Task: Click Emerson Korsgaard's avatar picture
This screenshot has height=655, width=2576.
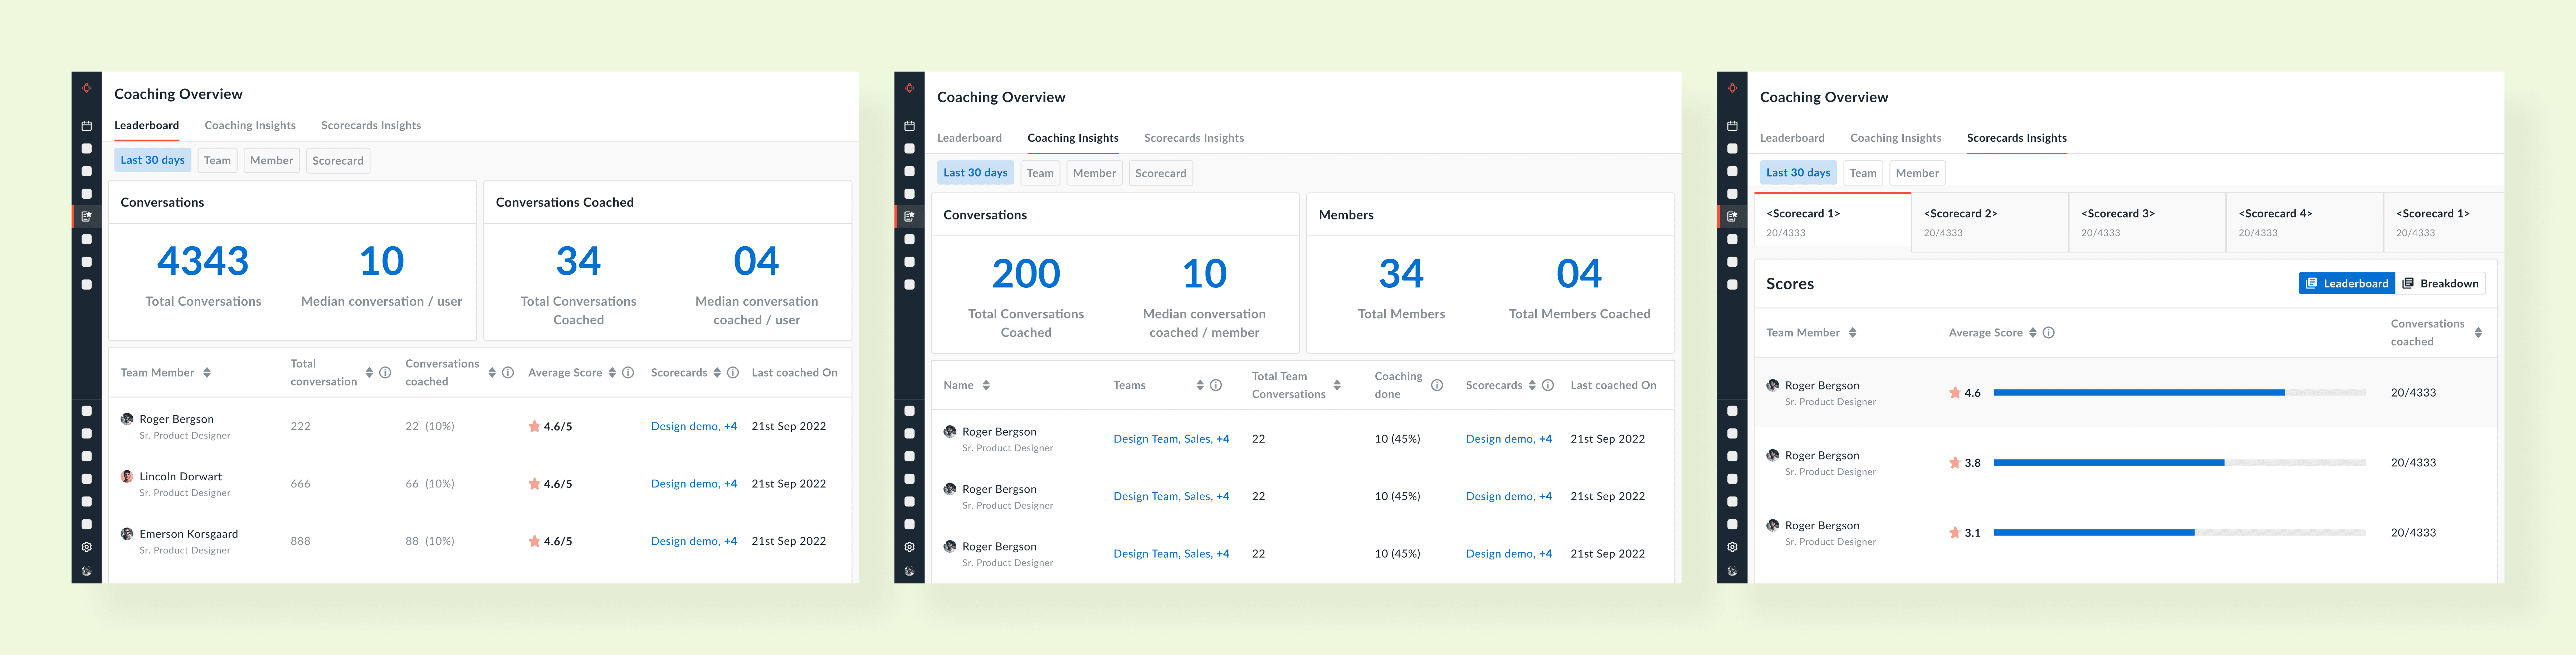Action: coord(127,534)
